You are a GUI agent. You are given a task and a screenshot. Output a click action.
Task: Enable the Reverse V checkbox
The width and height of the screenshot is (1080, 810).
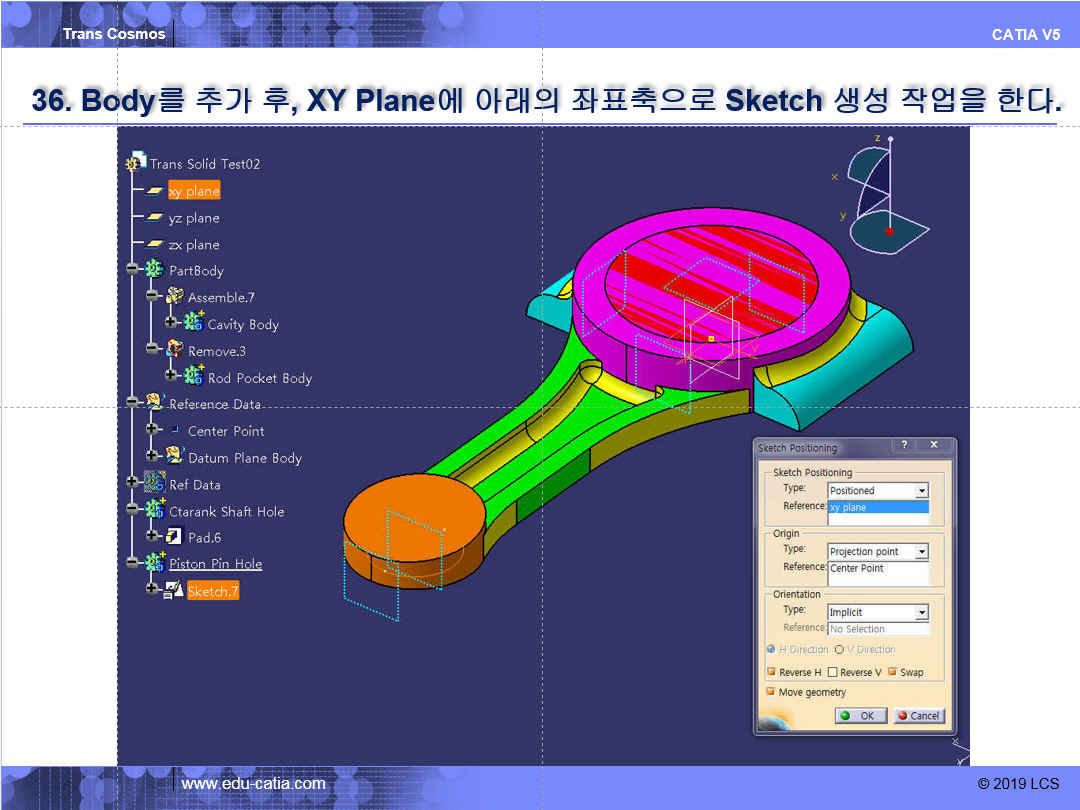coord(832,672)
